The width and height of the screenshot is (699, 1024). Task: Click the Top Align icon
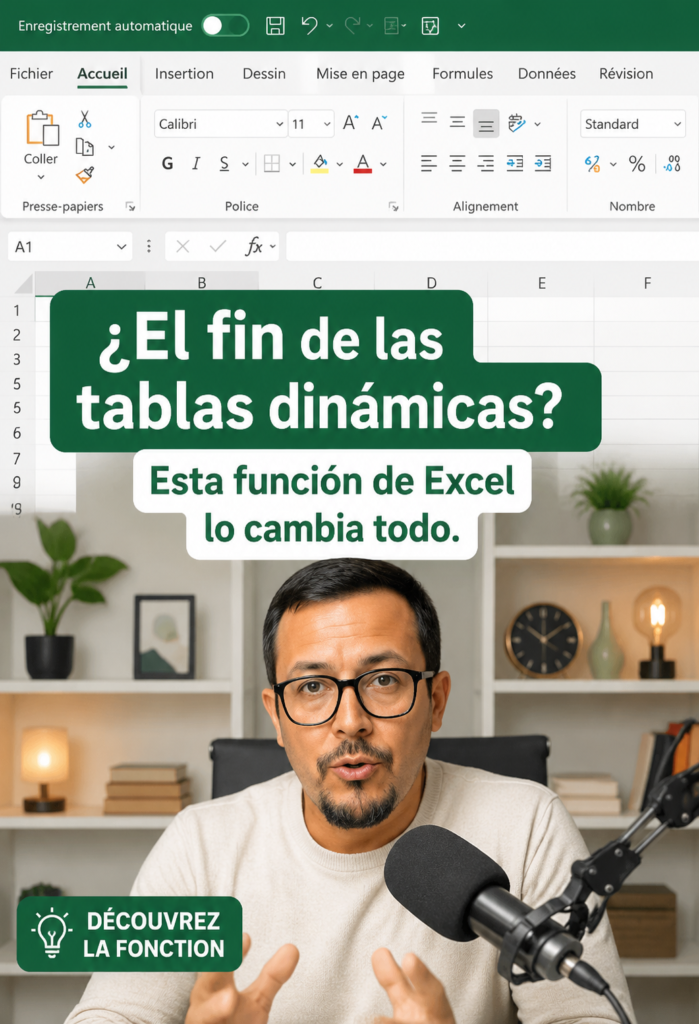click(429, 118)
